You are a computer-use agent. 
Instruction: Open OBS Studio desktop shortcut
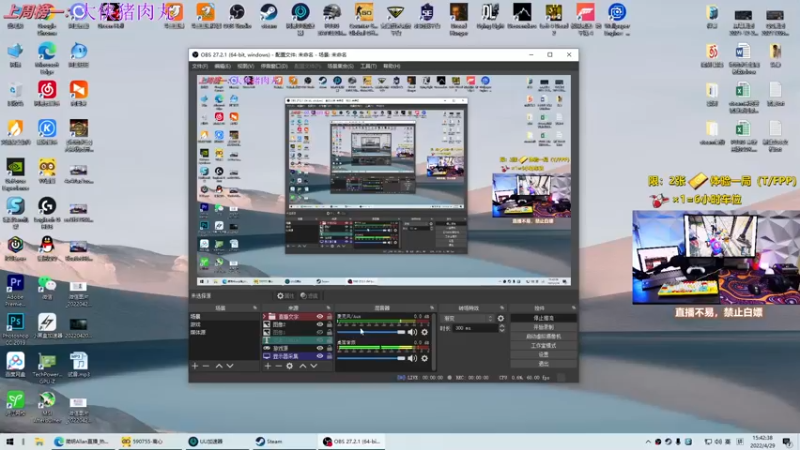click(x=237, y=16)
